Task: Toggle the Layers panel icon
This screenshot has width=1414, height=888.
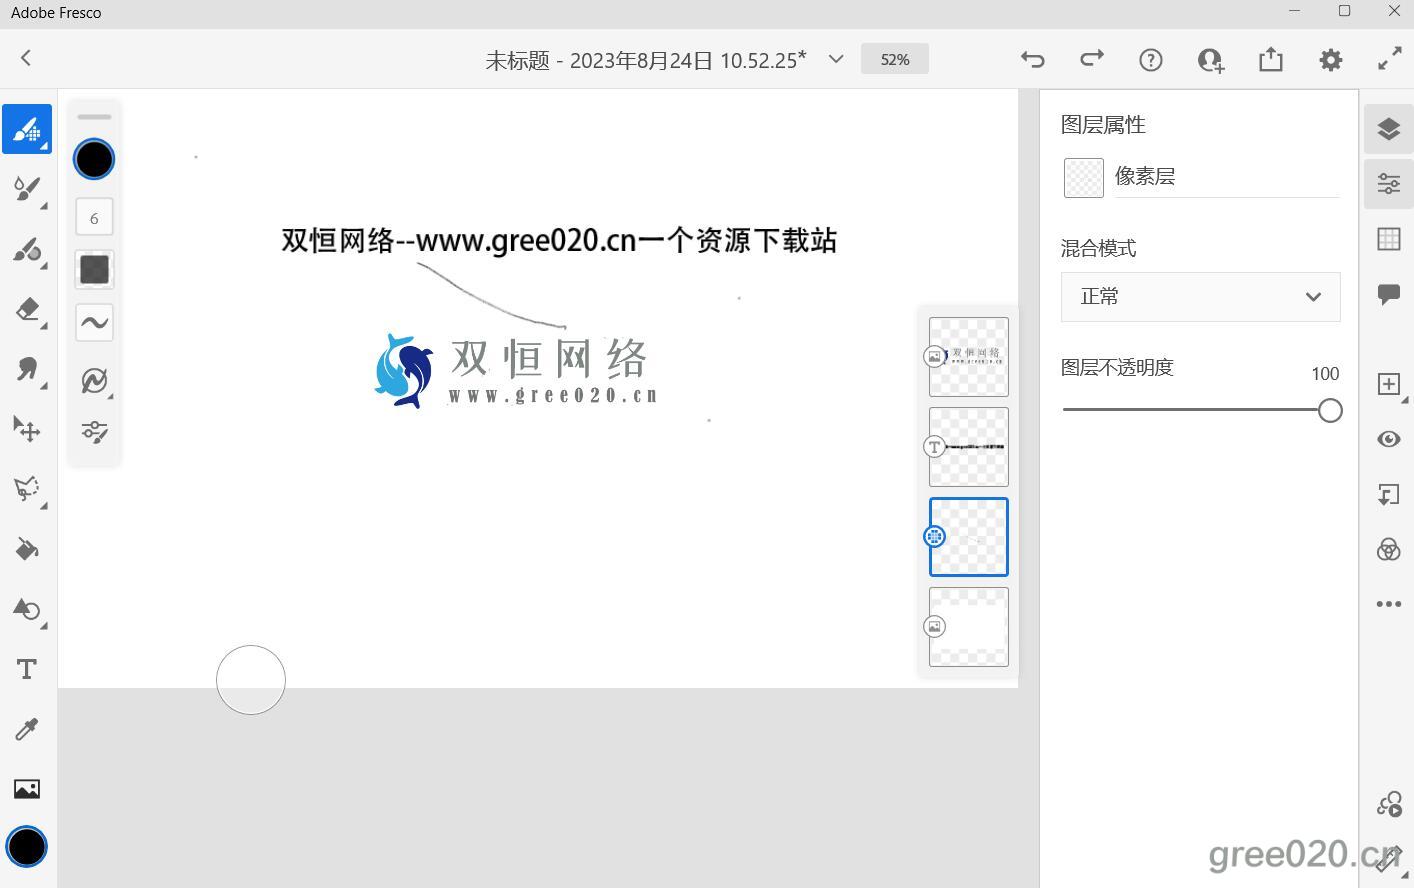Action: click(x=1388, y=129)
